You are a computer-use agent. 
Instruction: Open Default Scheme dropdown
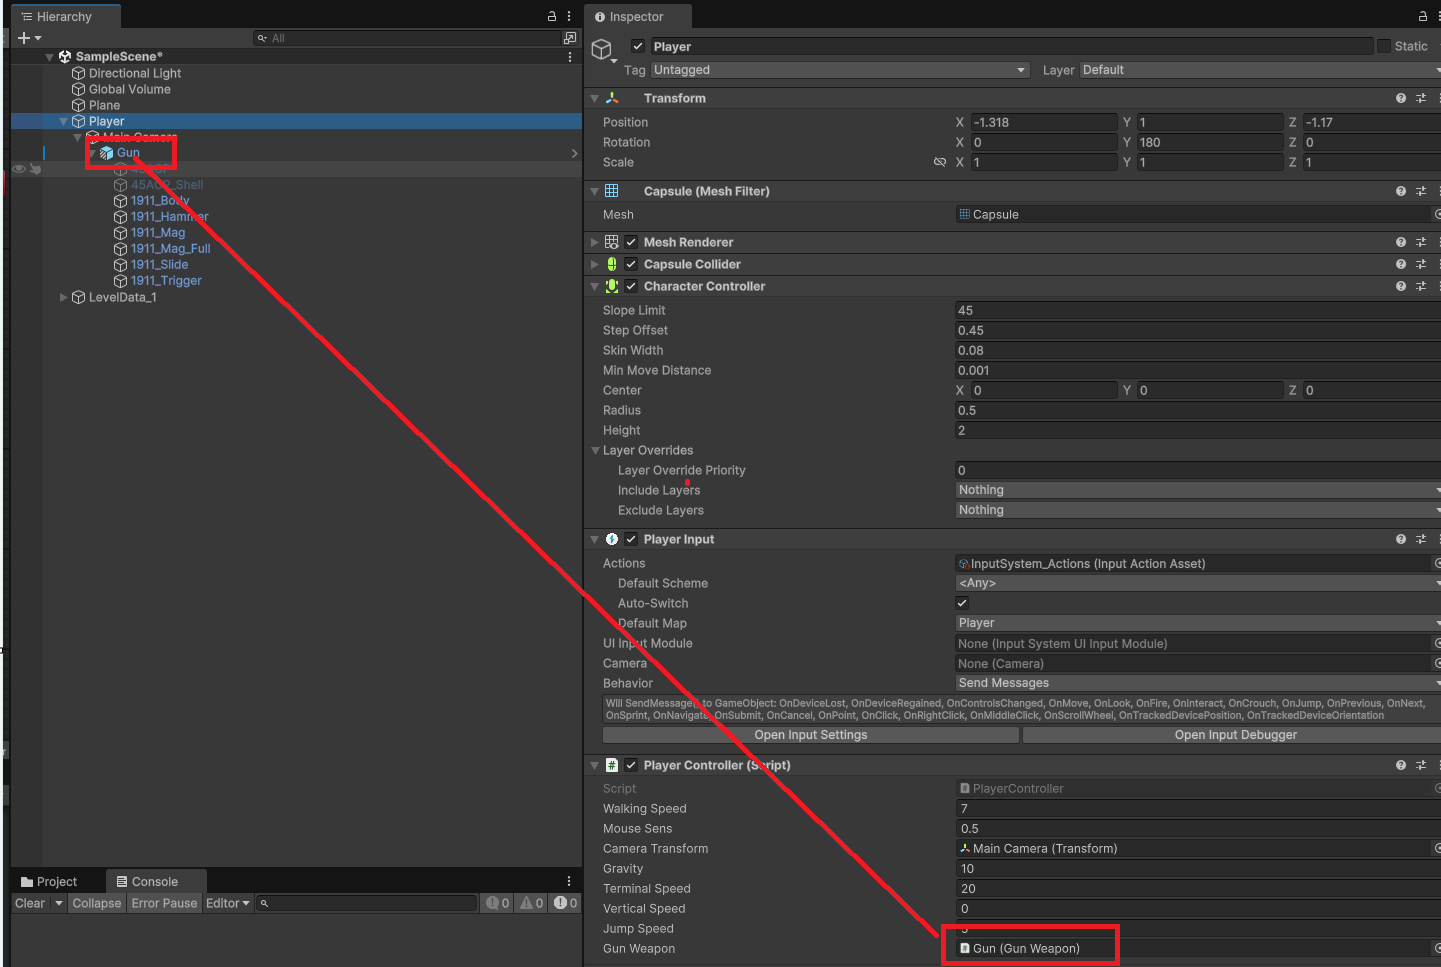coord(1198,583)
